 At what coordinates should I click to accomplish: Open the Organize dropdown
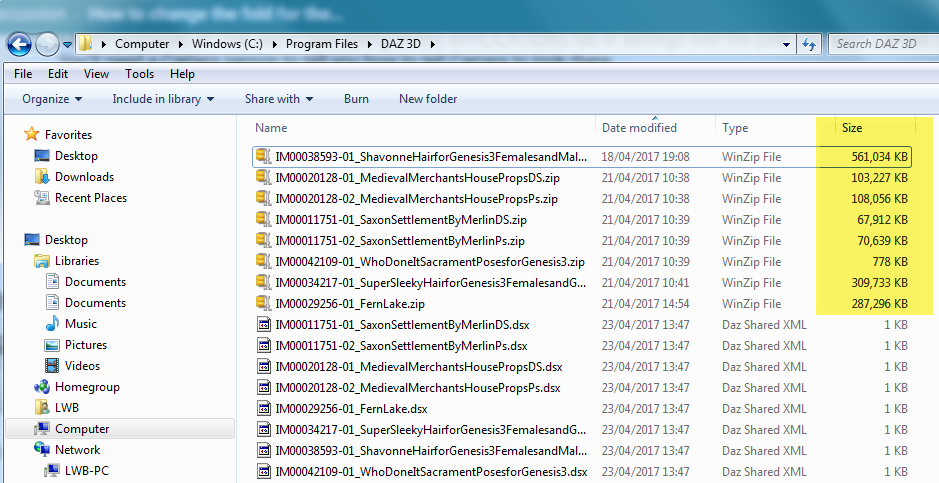[52, 99]
